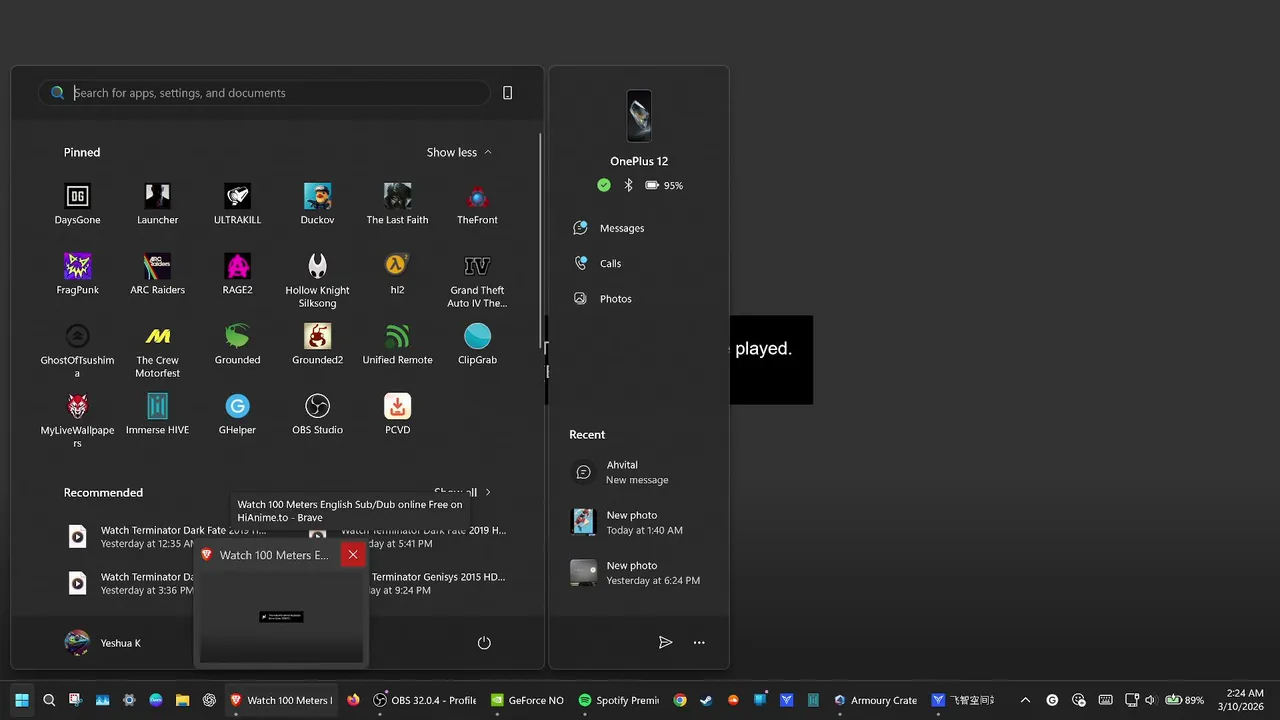
Task: Open Terminator Genisys 2015 recommended file
Action: pyautogui.click(x=438, y=583)
